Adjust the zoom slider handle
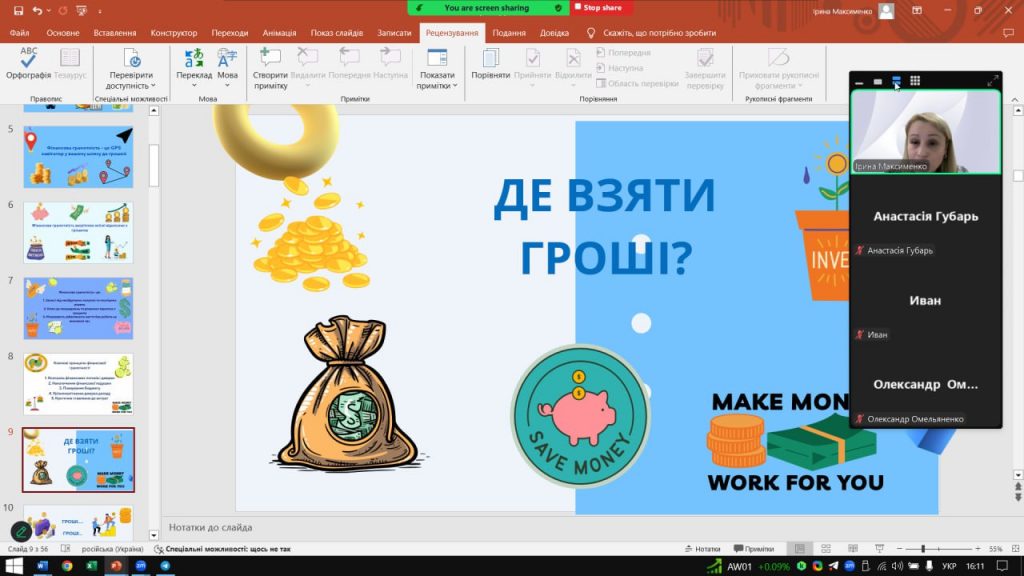This screenshot has width=1024, height=576. (922, 549)
